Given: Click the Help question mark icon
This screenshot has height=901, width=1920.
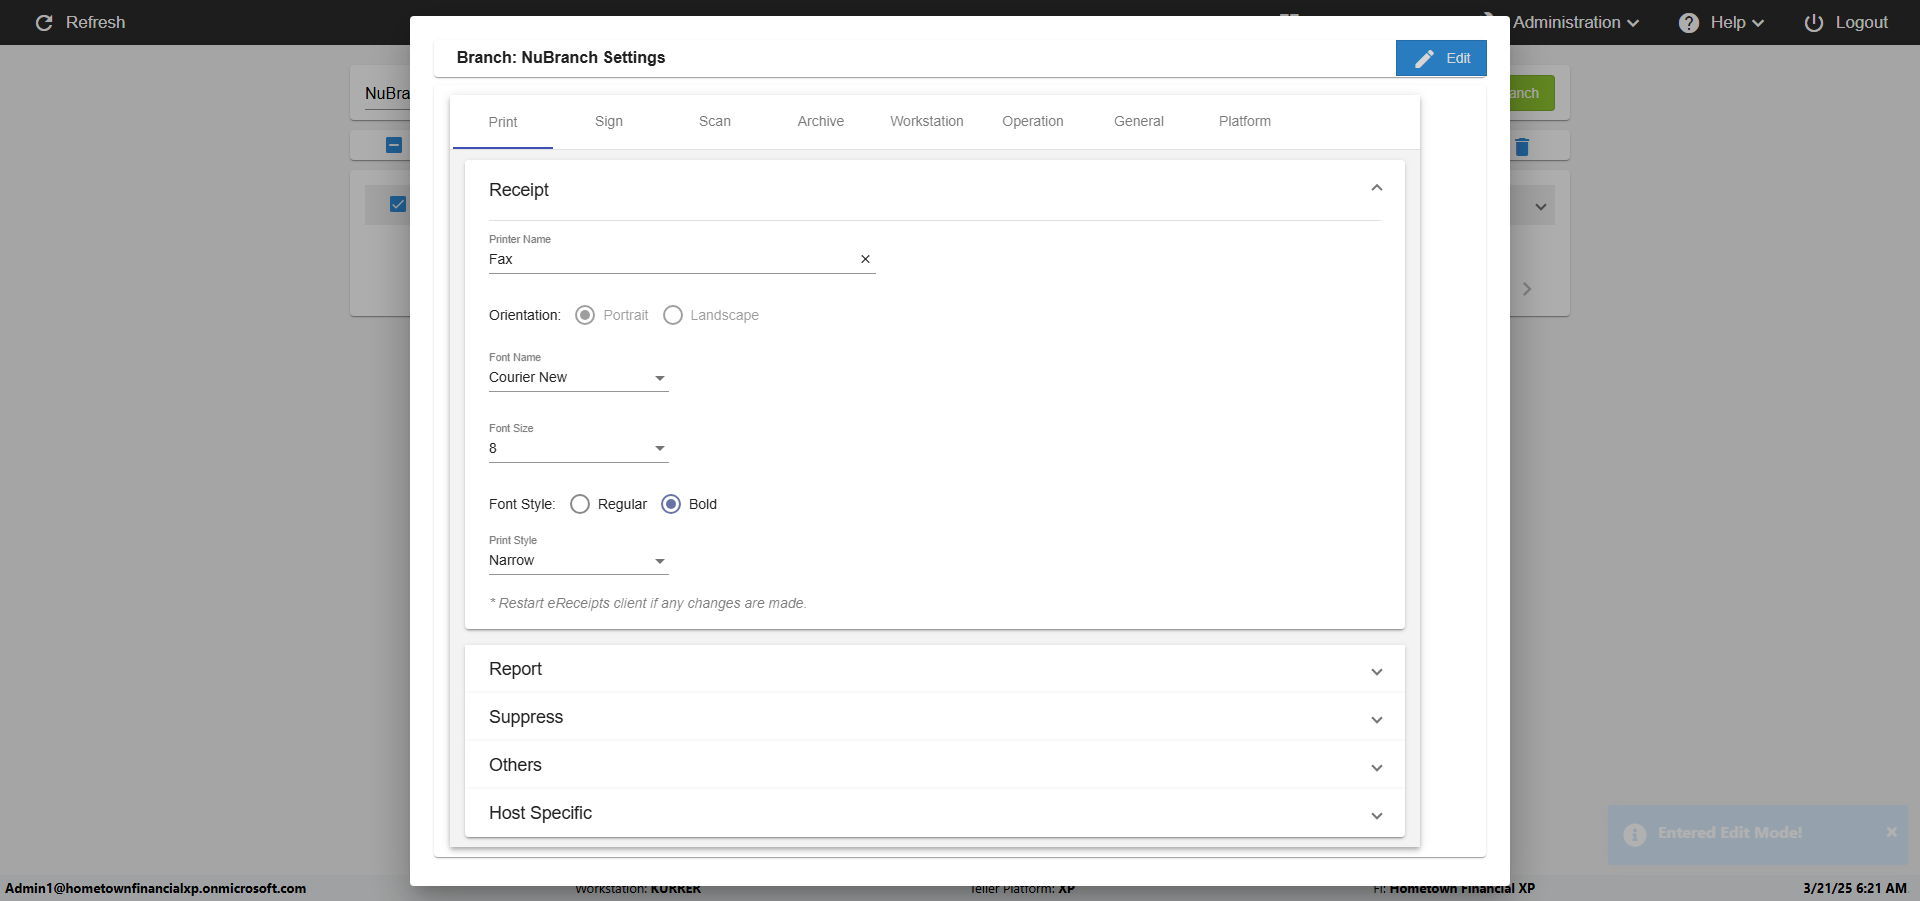Looking at the screenshot, I should click(1689, 23).
